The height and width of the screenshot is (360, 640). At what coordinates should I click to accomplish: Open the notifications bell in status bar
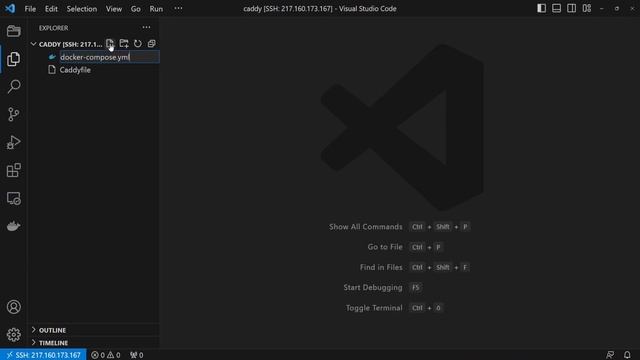(x=627, y=355)
